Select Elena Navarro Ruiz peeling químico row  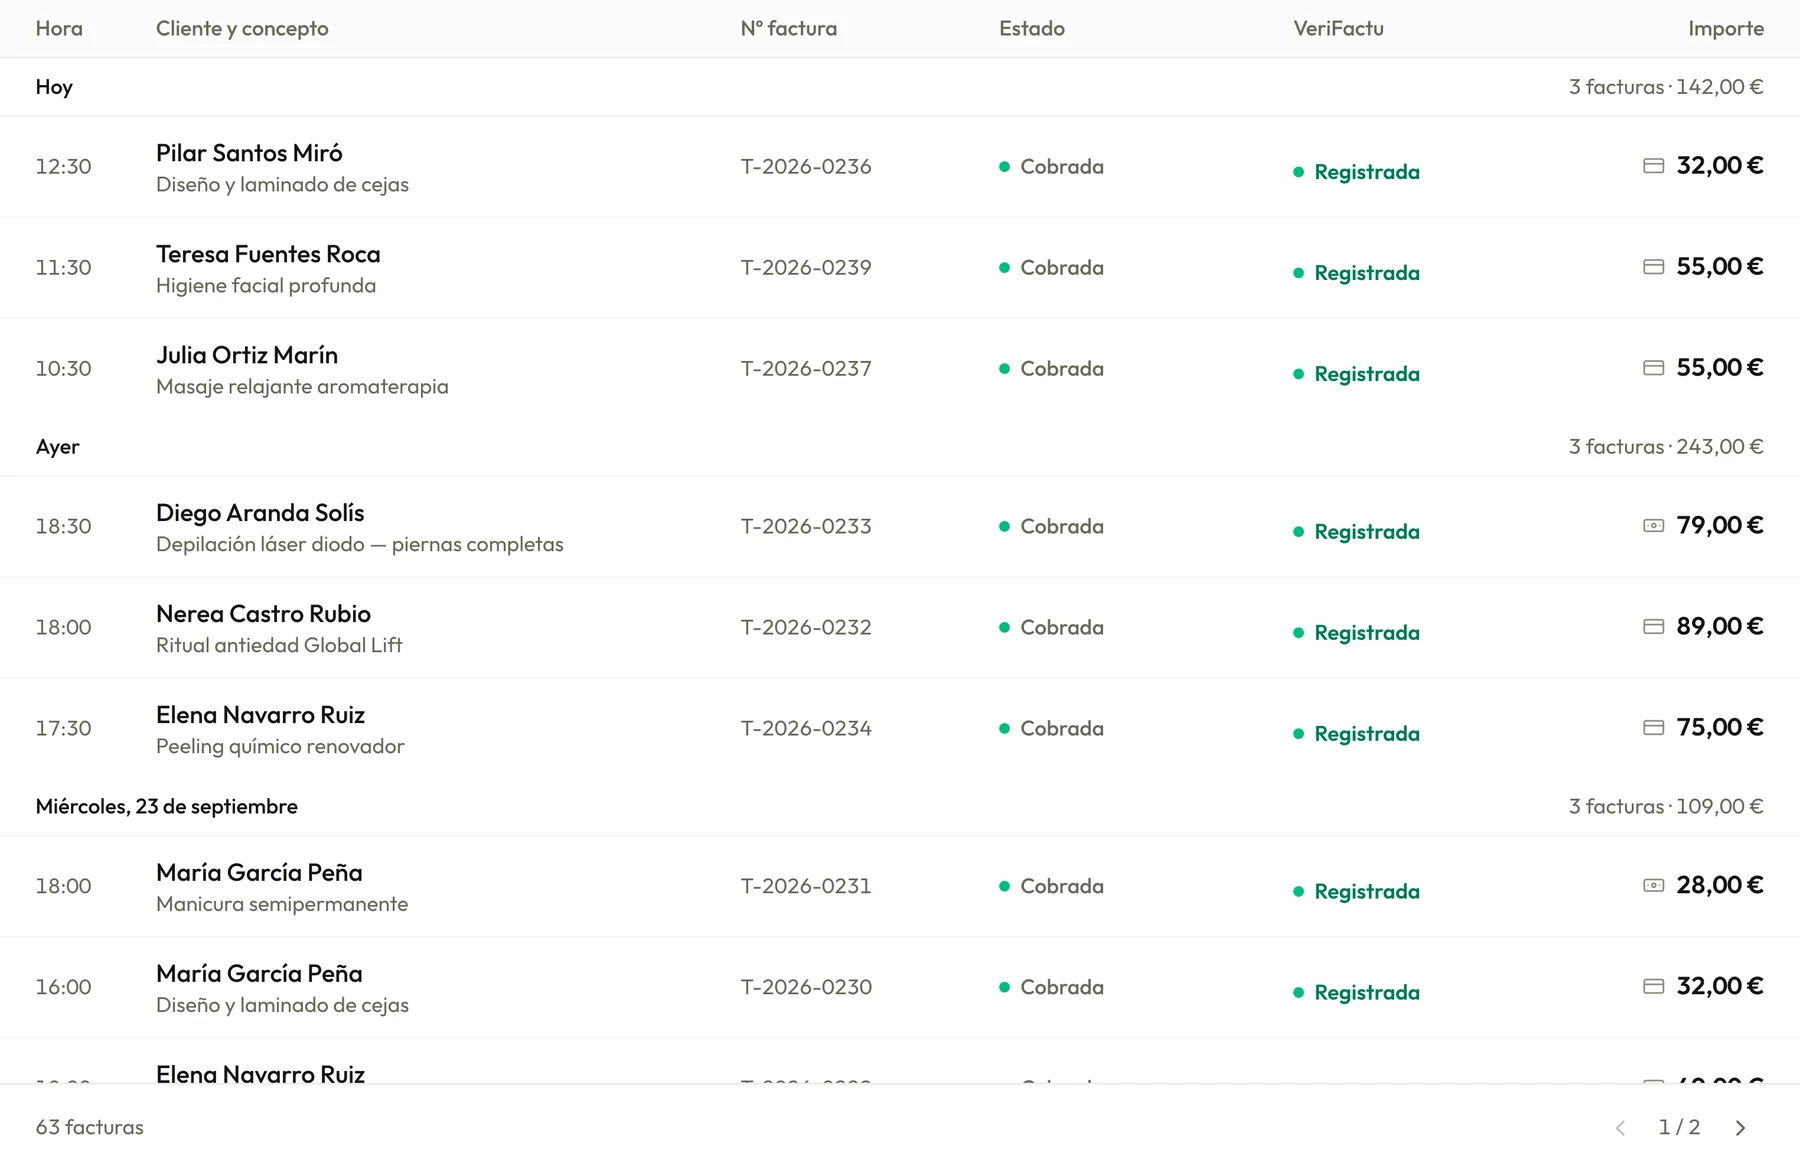click(x=900, y=729)
